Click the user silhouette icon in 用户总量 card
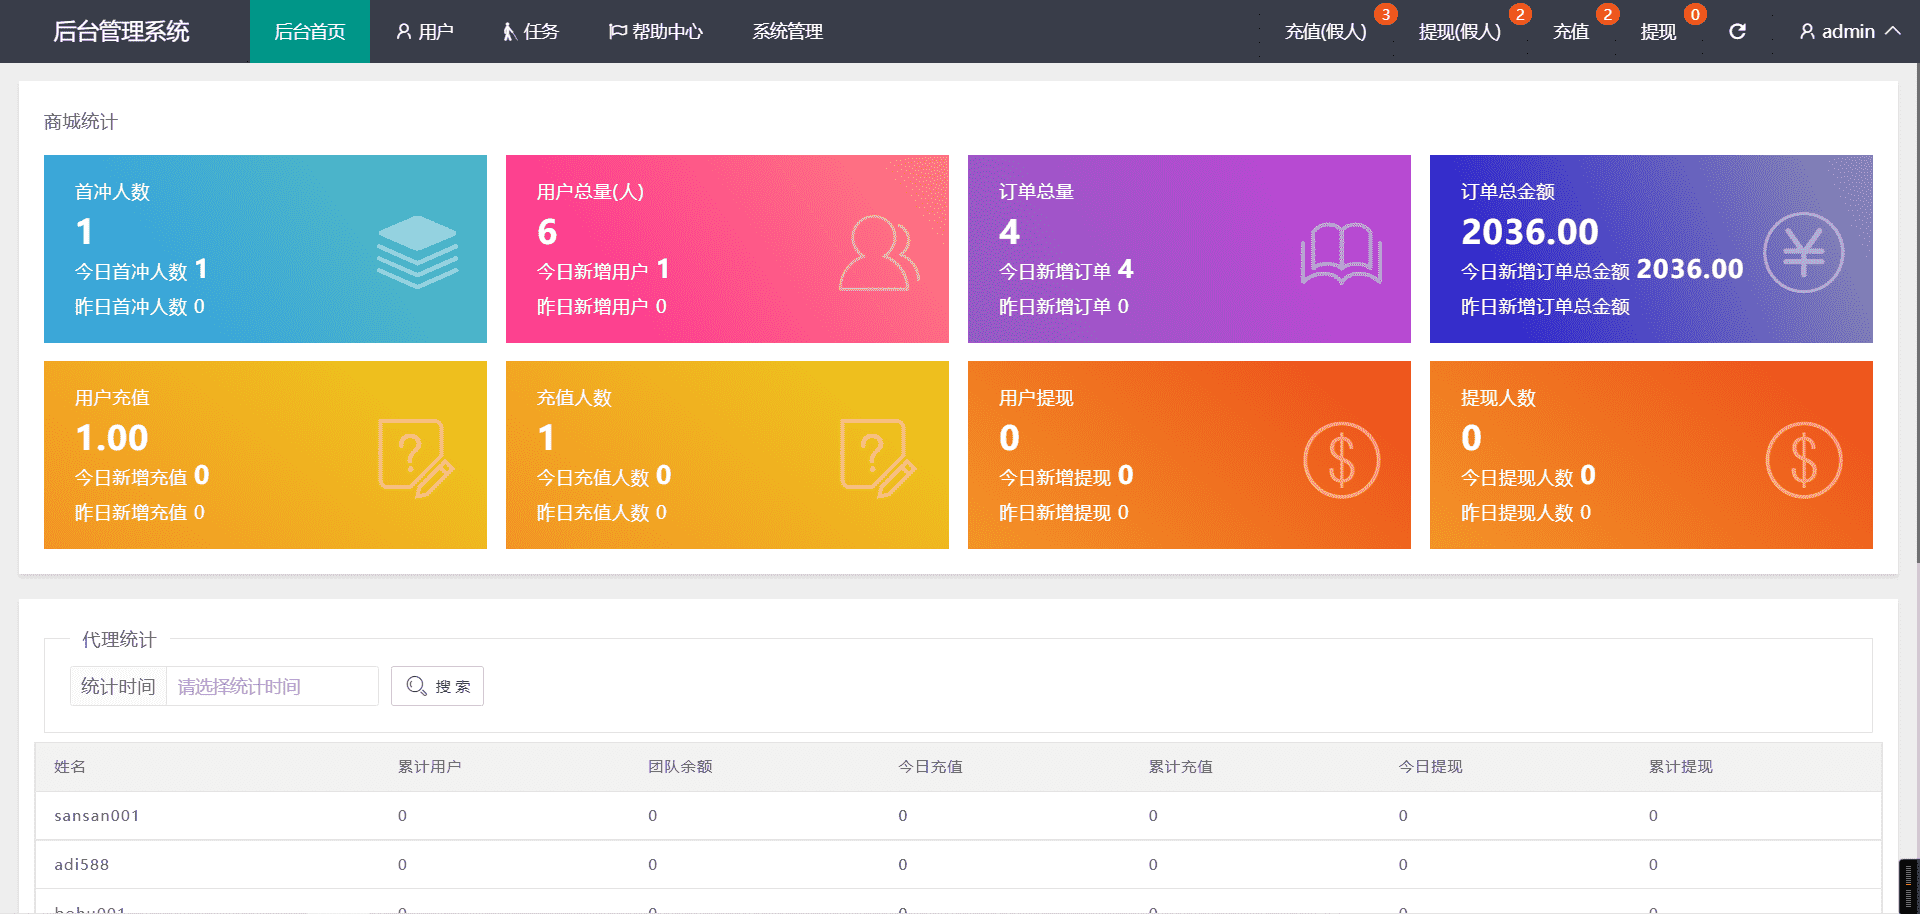This screenshot has width=1920, height=914. [878, 254]
